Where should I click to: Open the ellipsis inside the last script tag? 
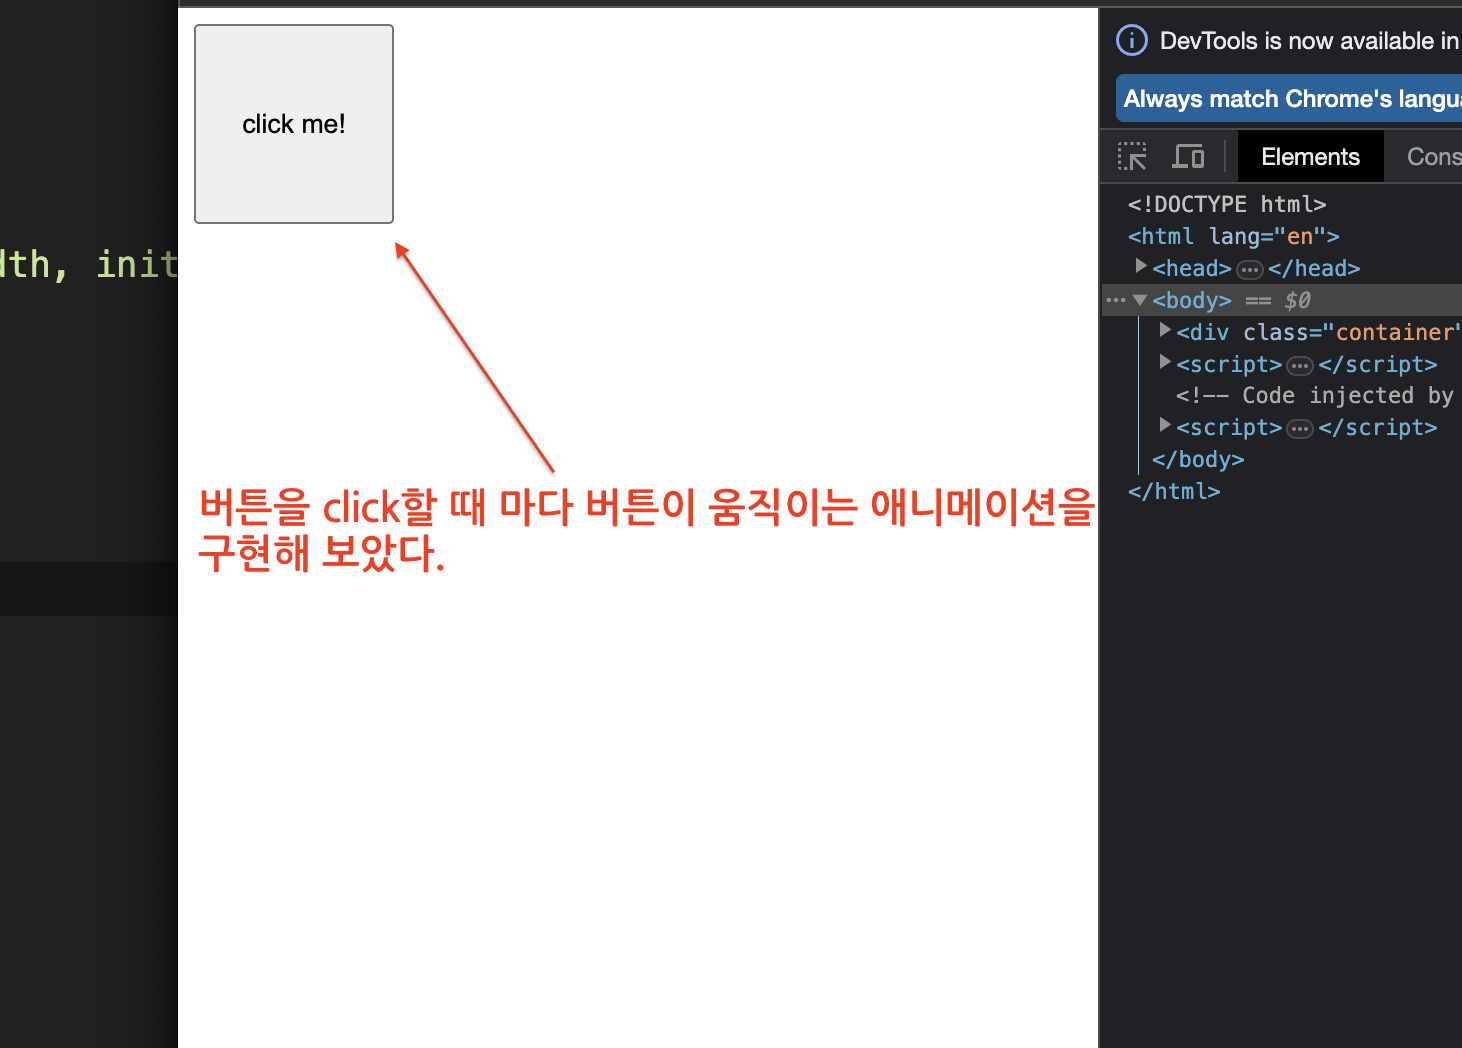click(x=1300, y=429)
